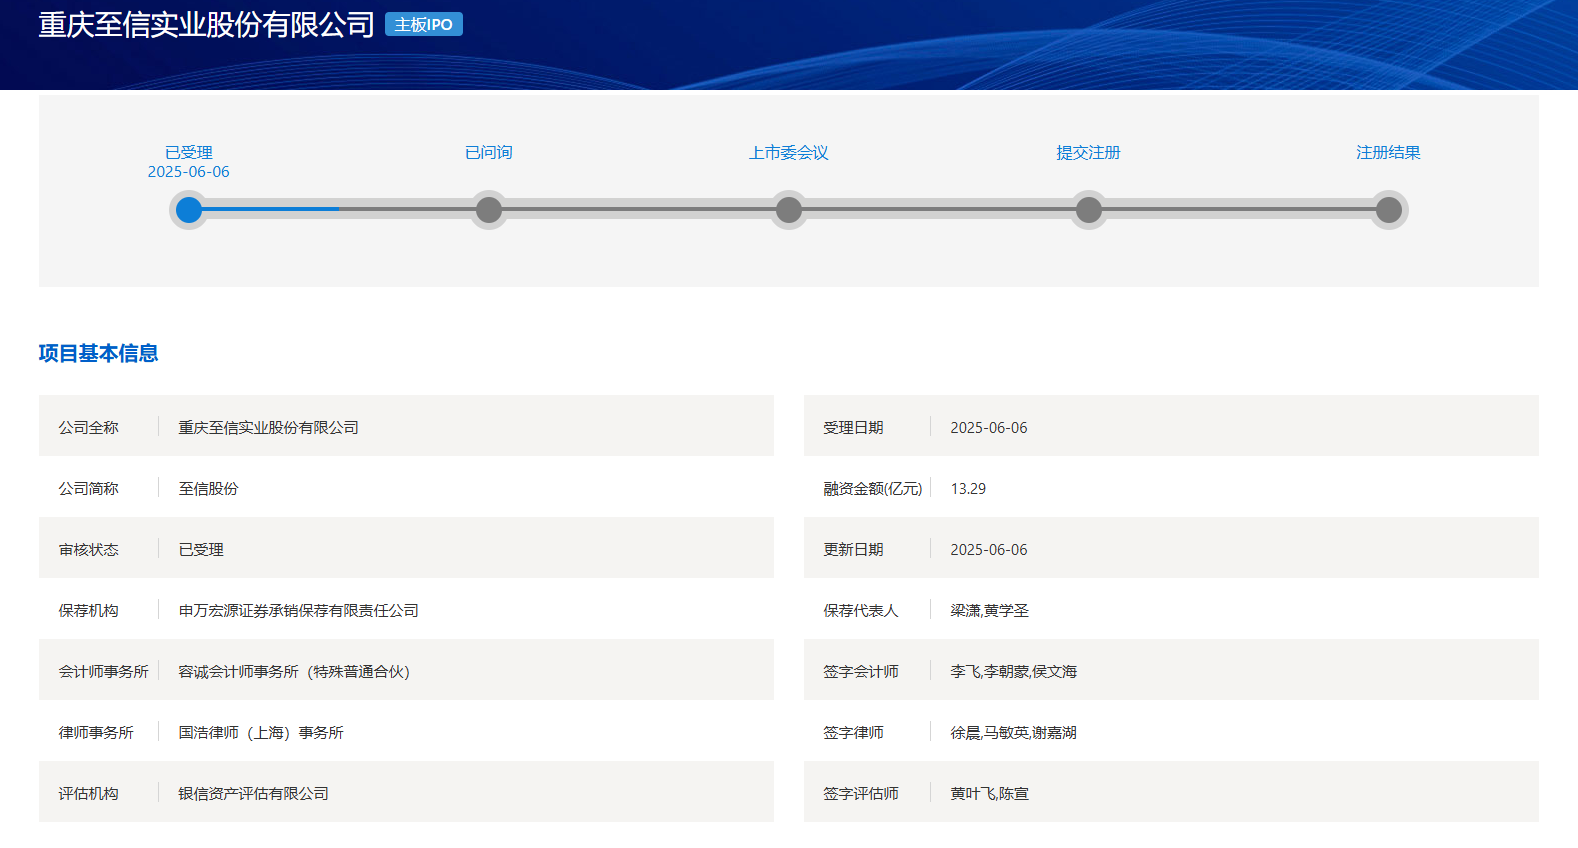
Task: Select the appraiser 银信资产评估有限公司 value
Action: [x=253, y=794]
